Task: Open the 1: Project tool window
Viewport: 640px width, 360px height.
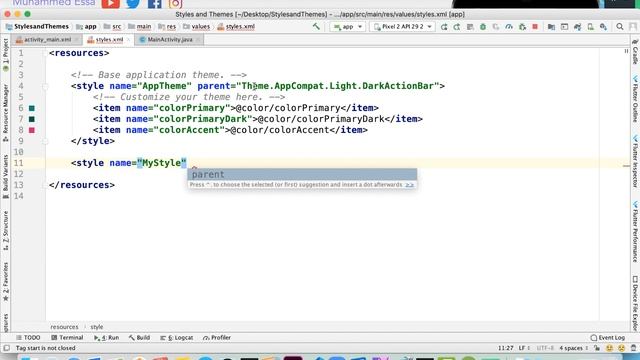Action: [x=5, y=55]
